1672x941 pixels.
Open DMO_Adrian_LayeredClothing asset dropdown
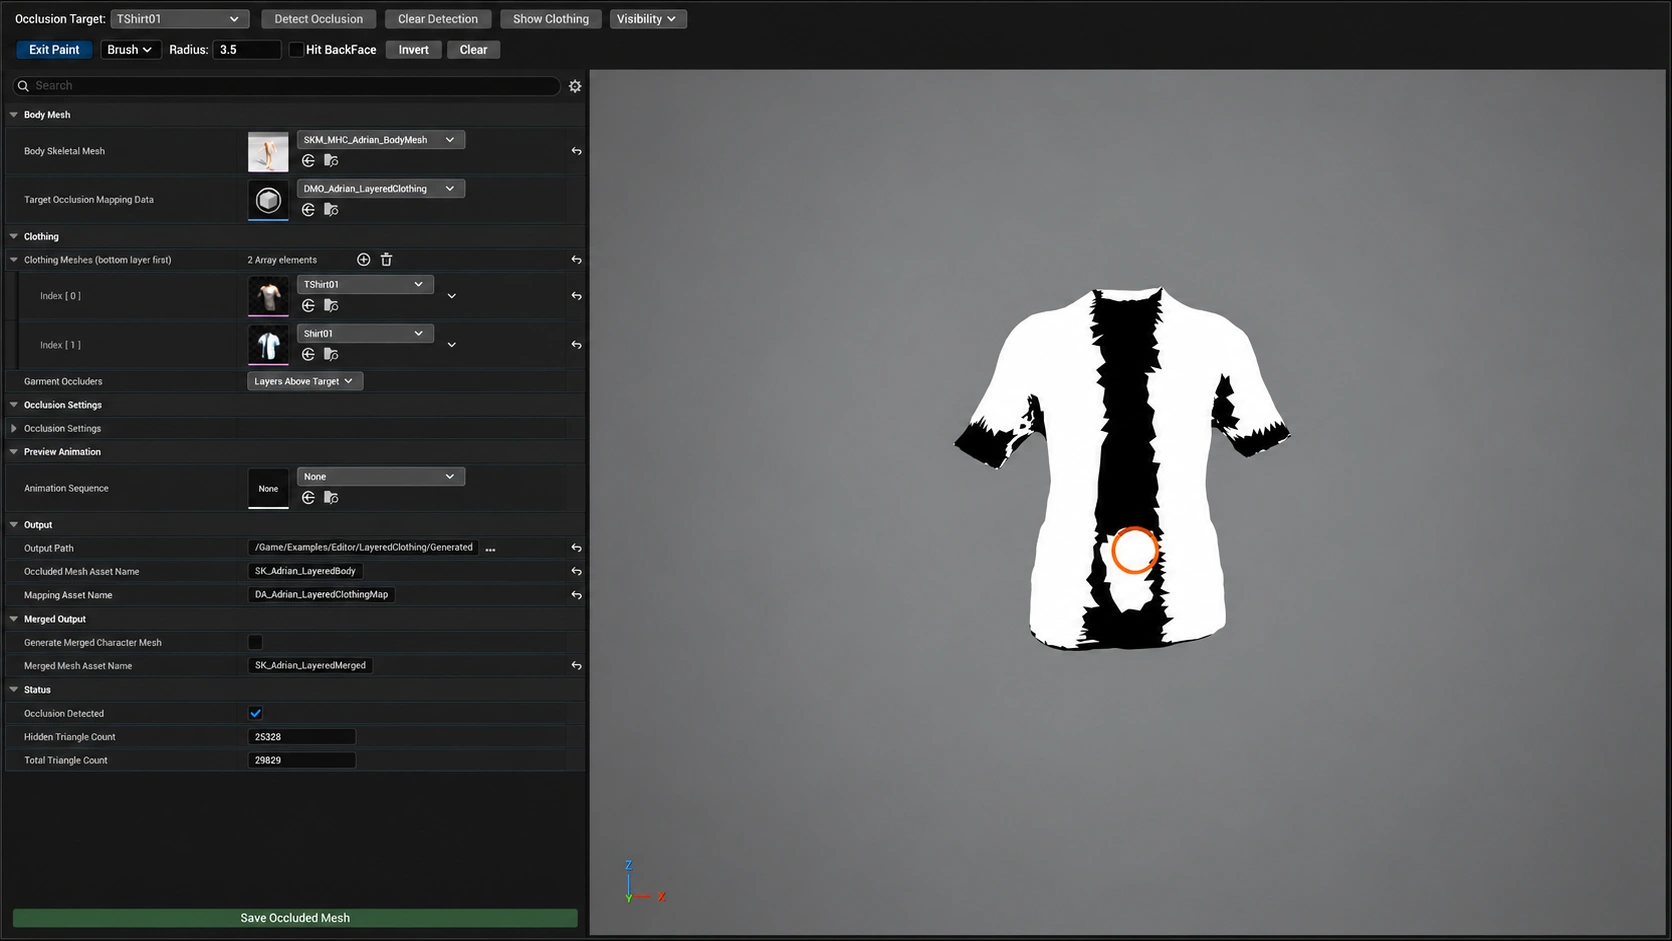coord(381,189)
